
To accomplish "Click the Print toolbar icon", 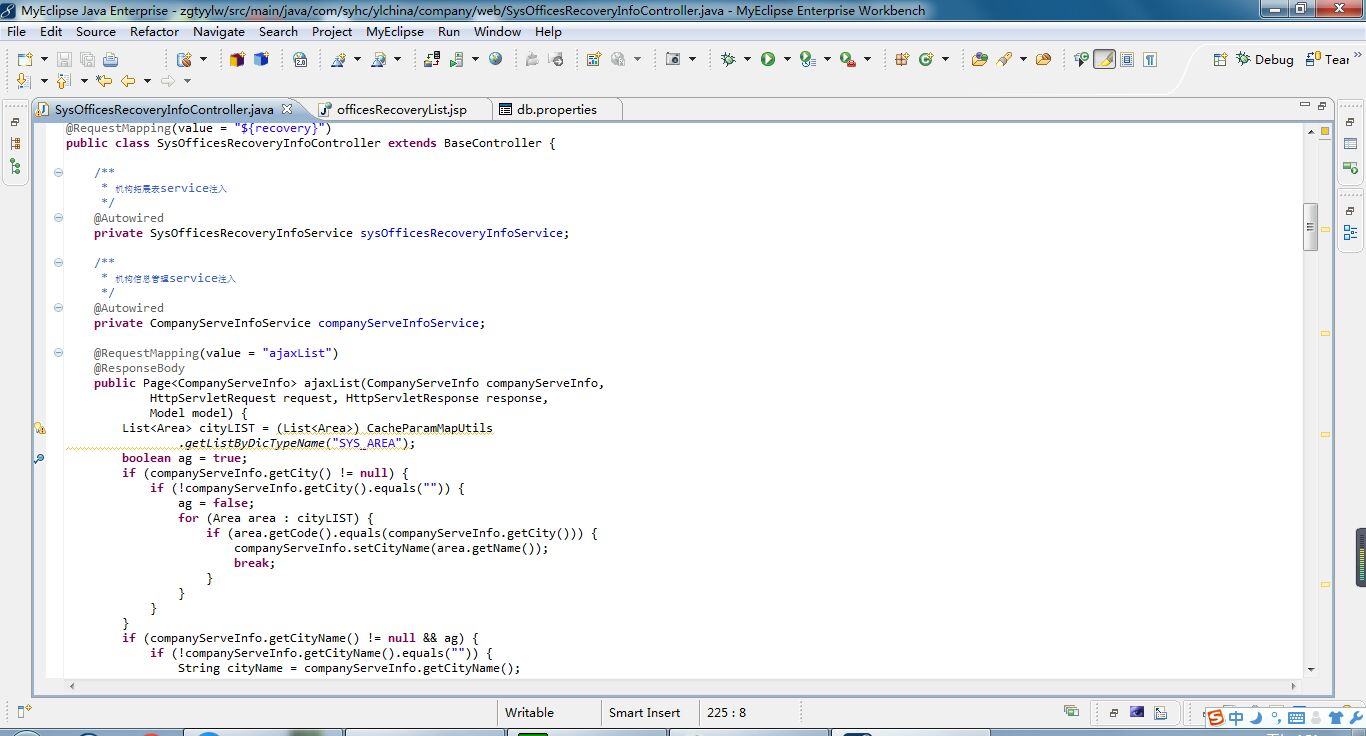I will point(111,60).
